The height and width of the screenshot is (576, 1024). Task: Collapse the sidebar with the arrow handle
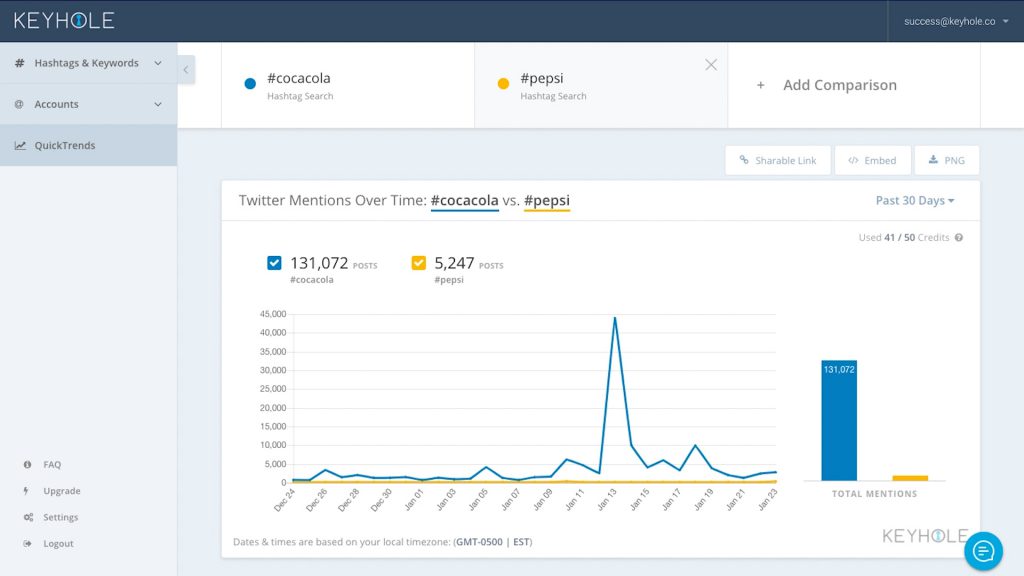186,69
